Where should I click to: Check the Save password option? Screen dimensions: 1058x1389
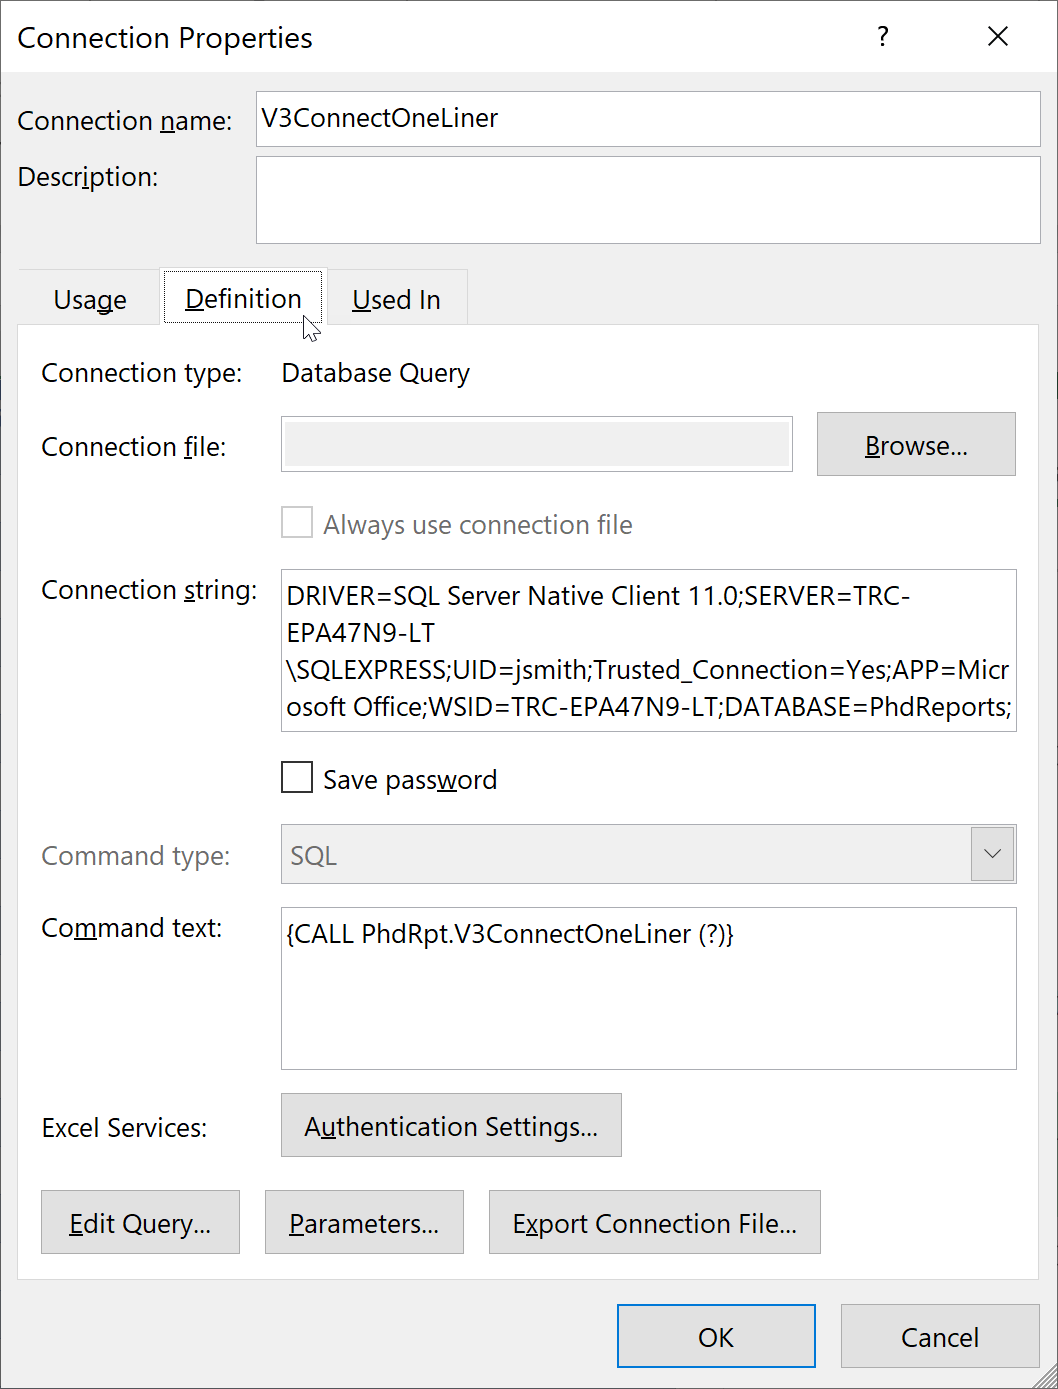point(297,777)
